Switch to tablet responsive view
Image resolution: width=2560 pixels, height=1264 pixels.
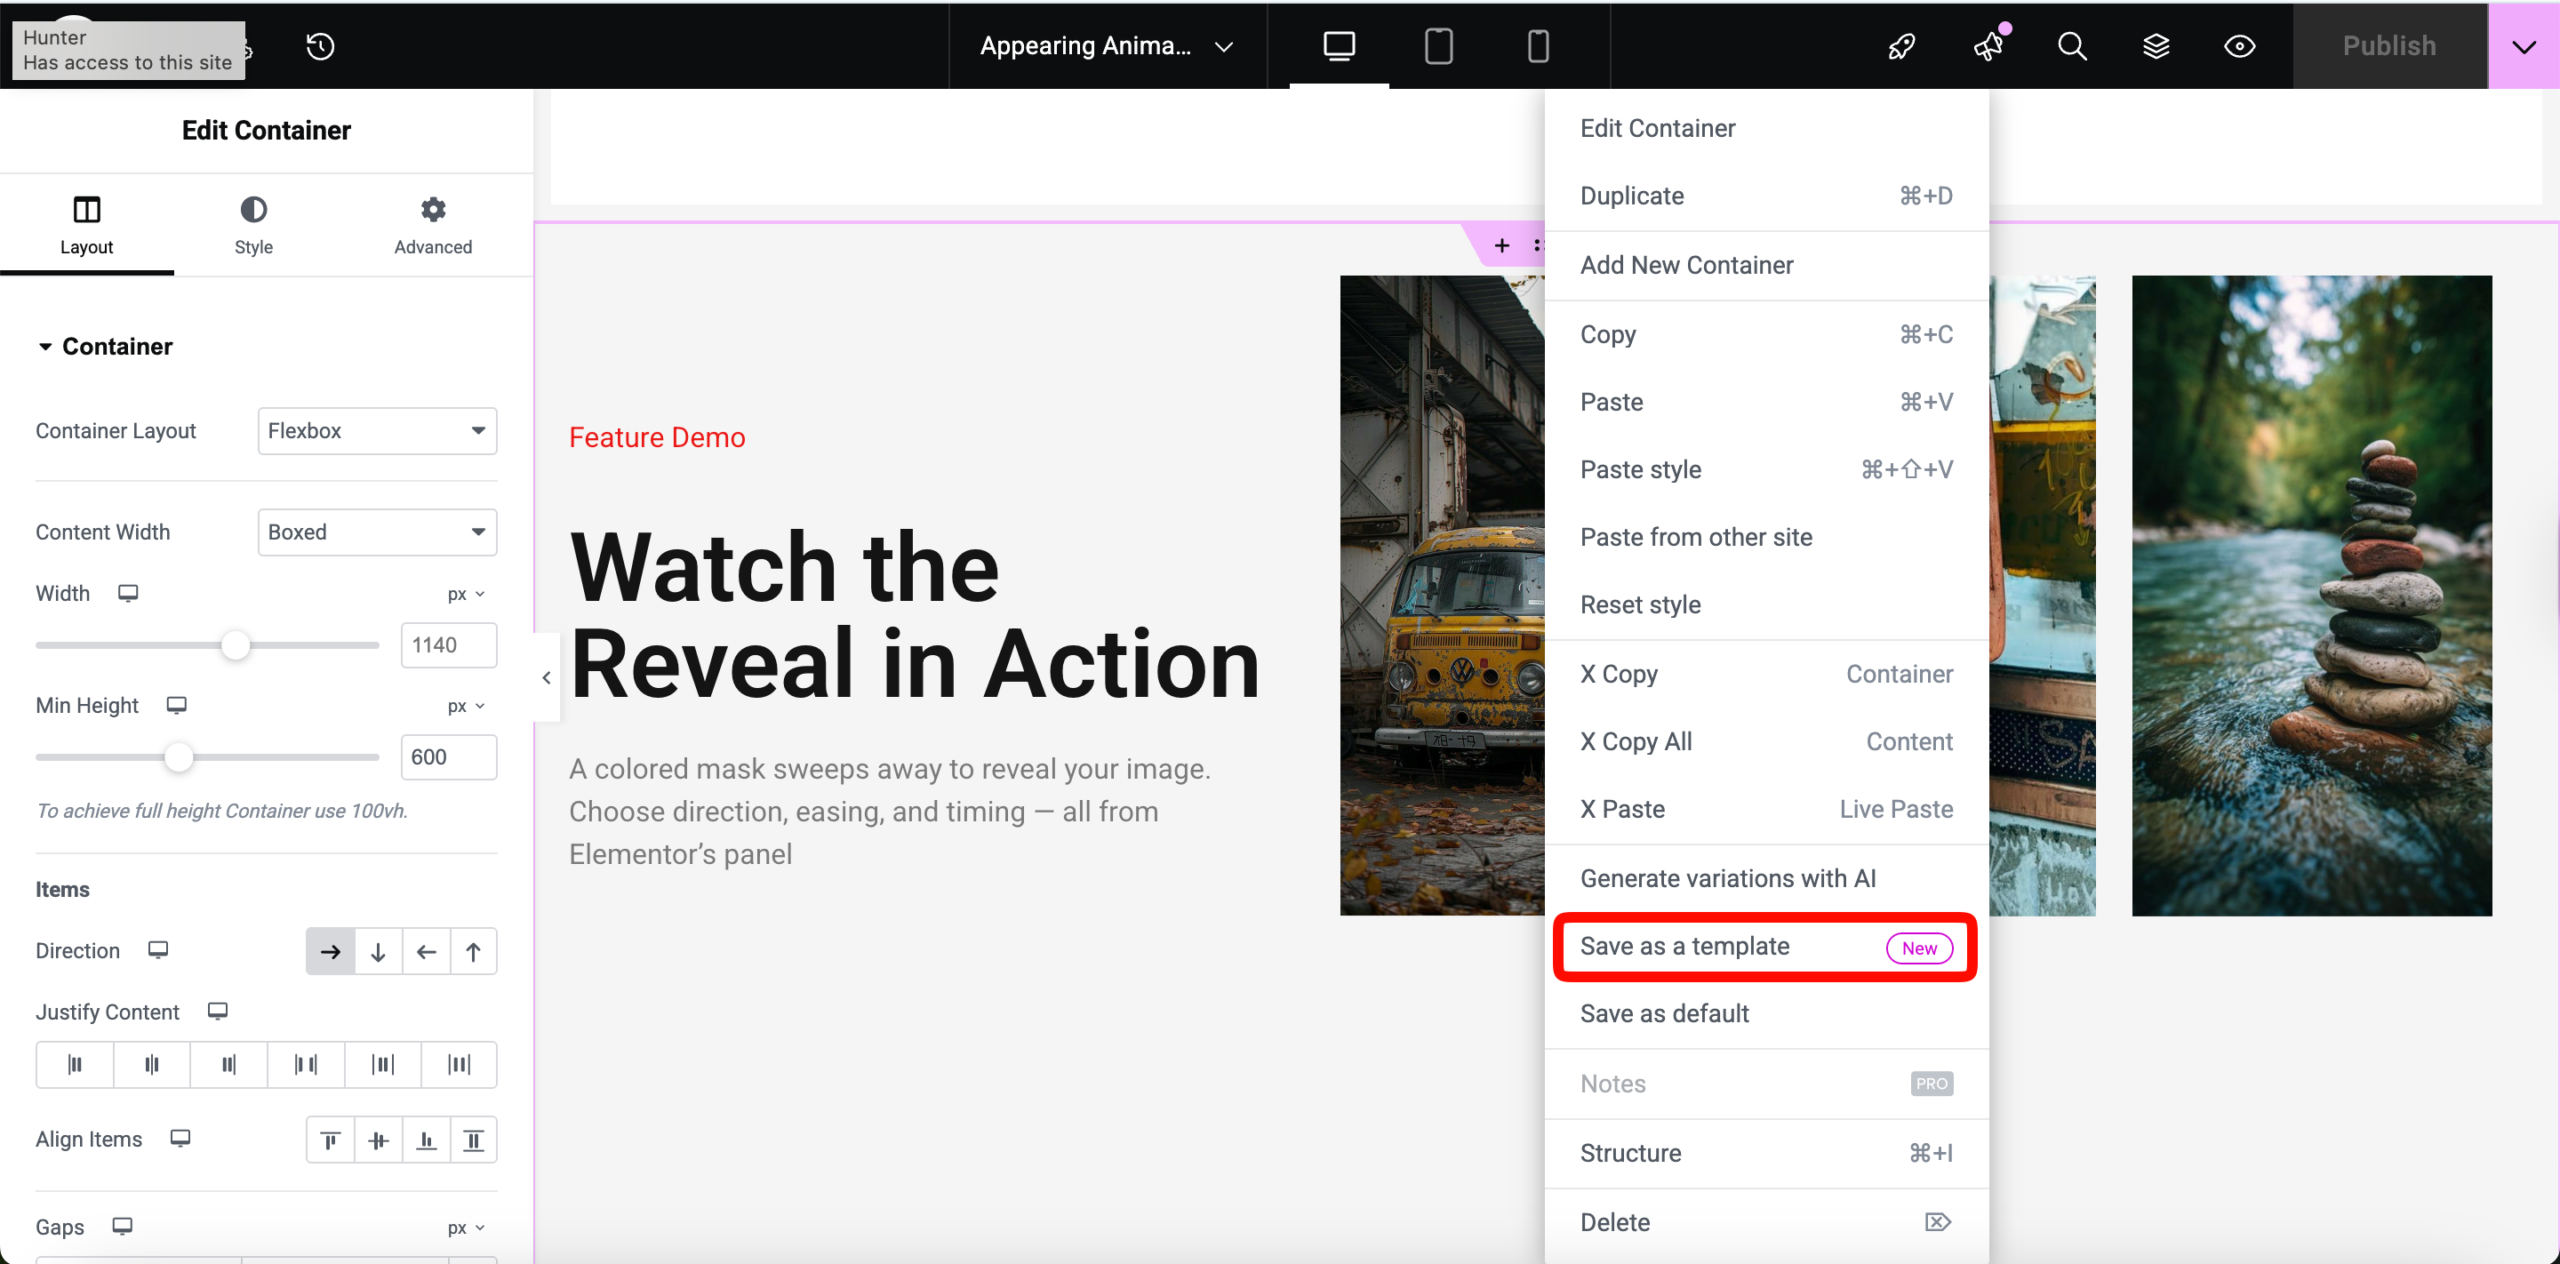(1438, 46)
